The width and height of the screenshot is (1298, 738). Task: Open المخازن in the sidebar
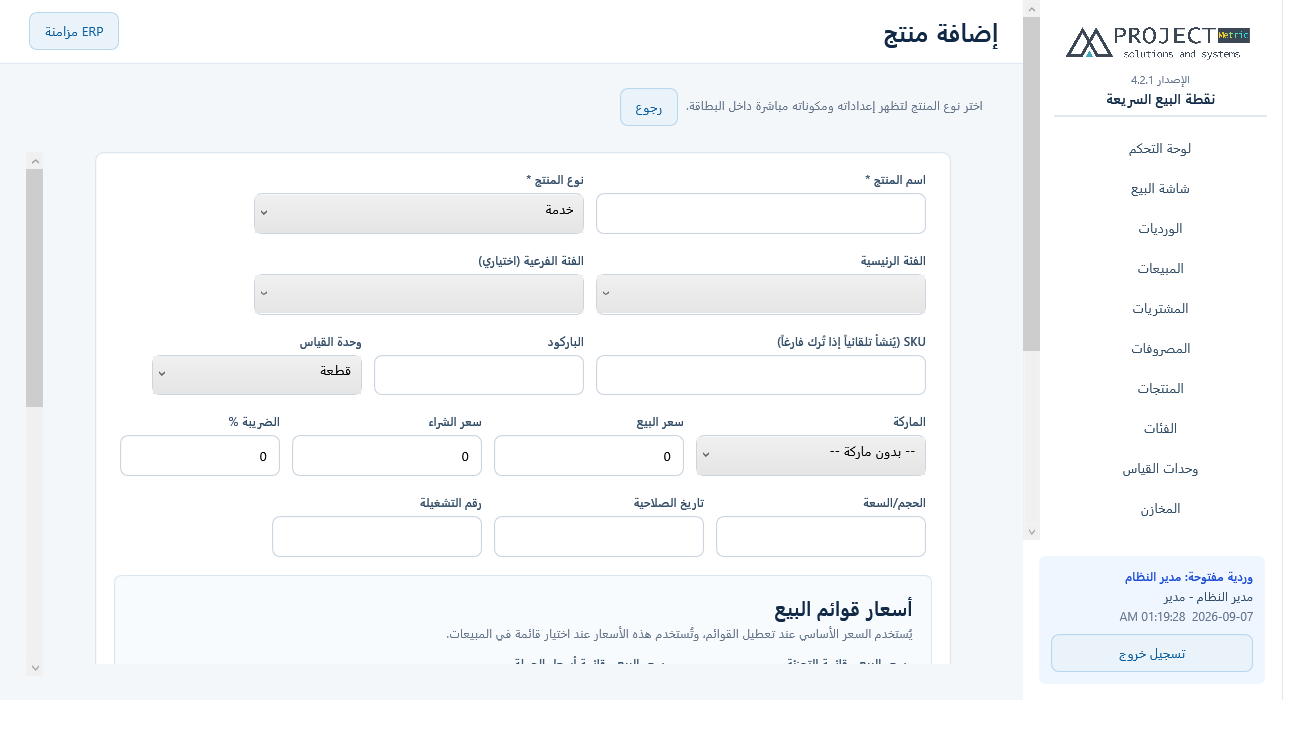[1160, 508]
